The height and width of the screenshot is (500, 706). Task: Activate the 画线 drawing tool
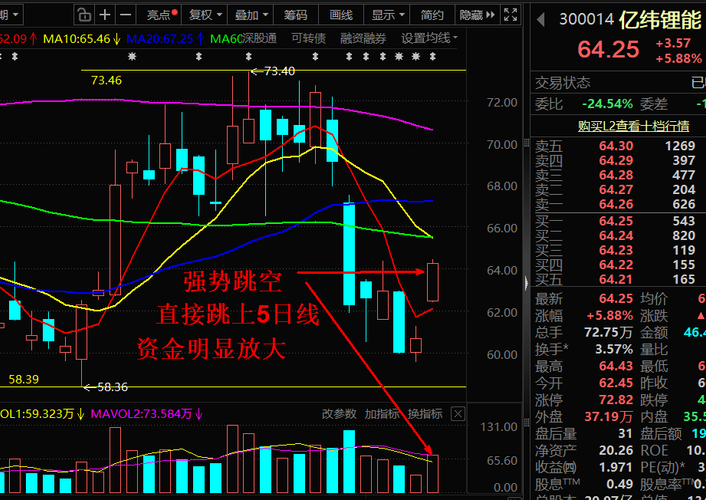point(341,15)
